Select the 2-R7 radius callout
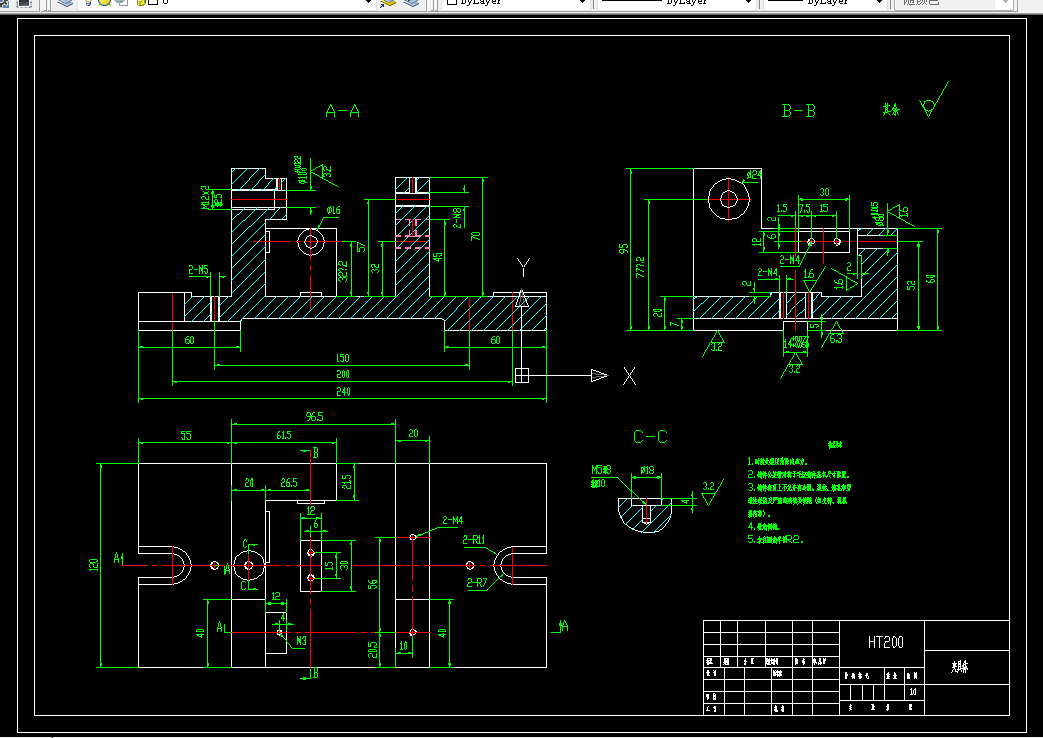The width and height of the screenshot is (1043, 738). (x=476, y=583)
